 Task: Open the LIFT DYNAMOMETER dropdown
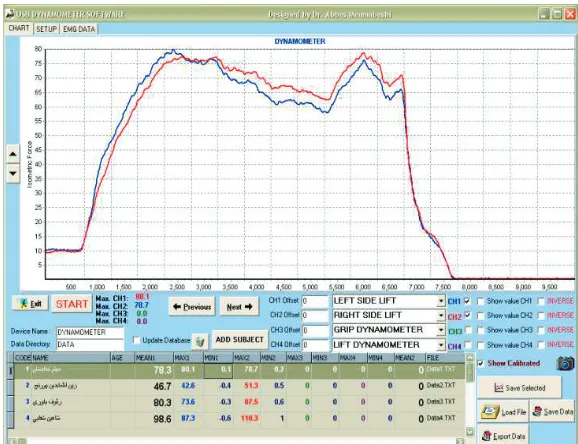pos(441,345)
